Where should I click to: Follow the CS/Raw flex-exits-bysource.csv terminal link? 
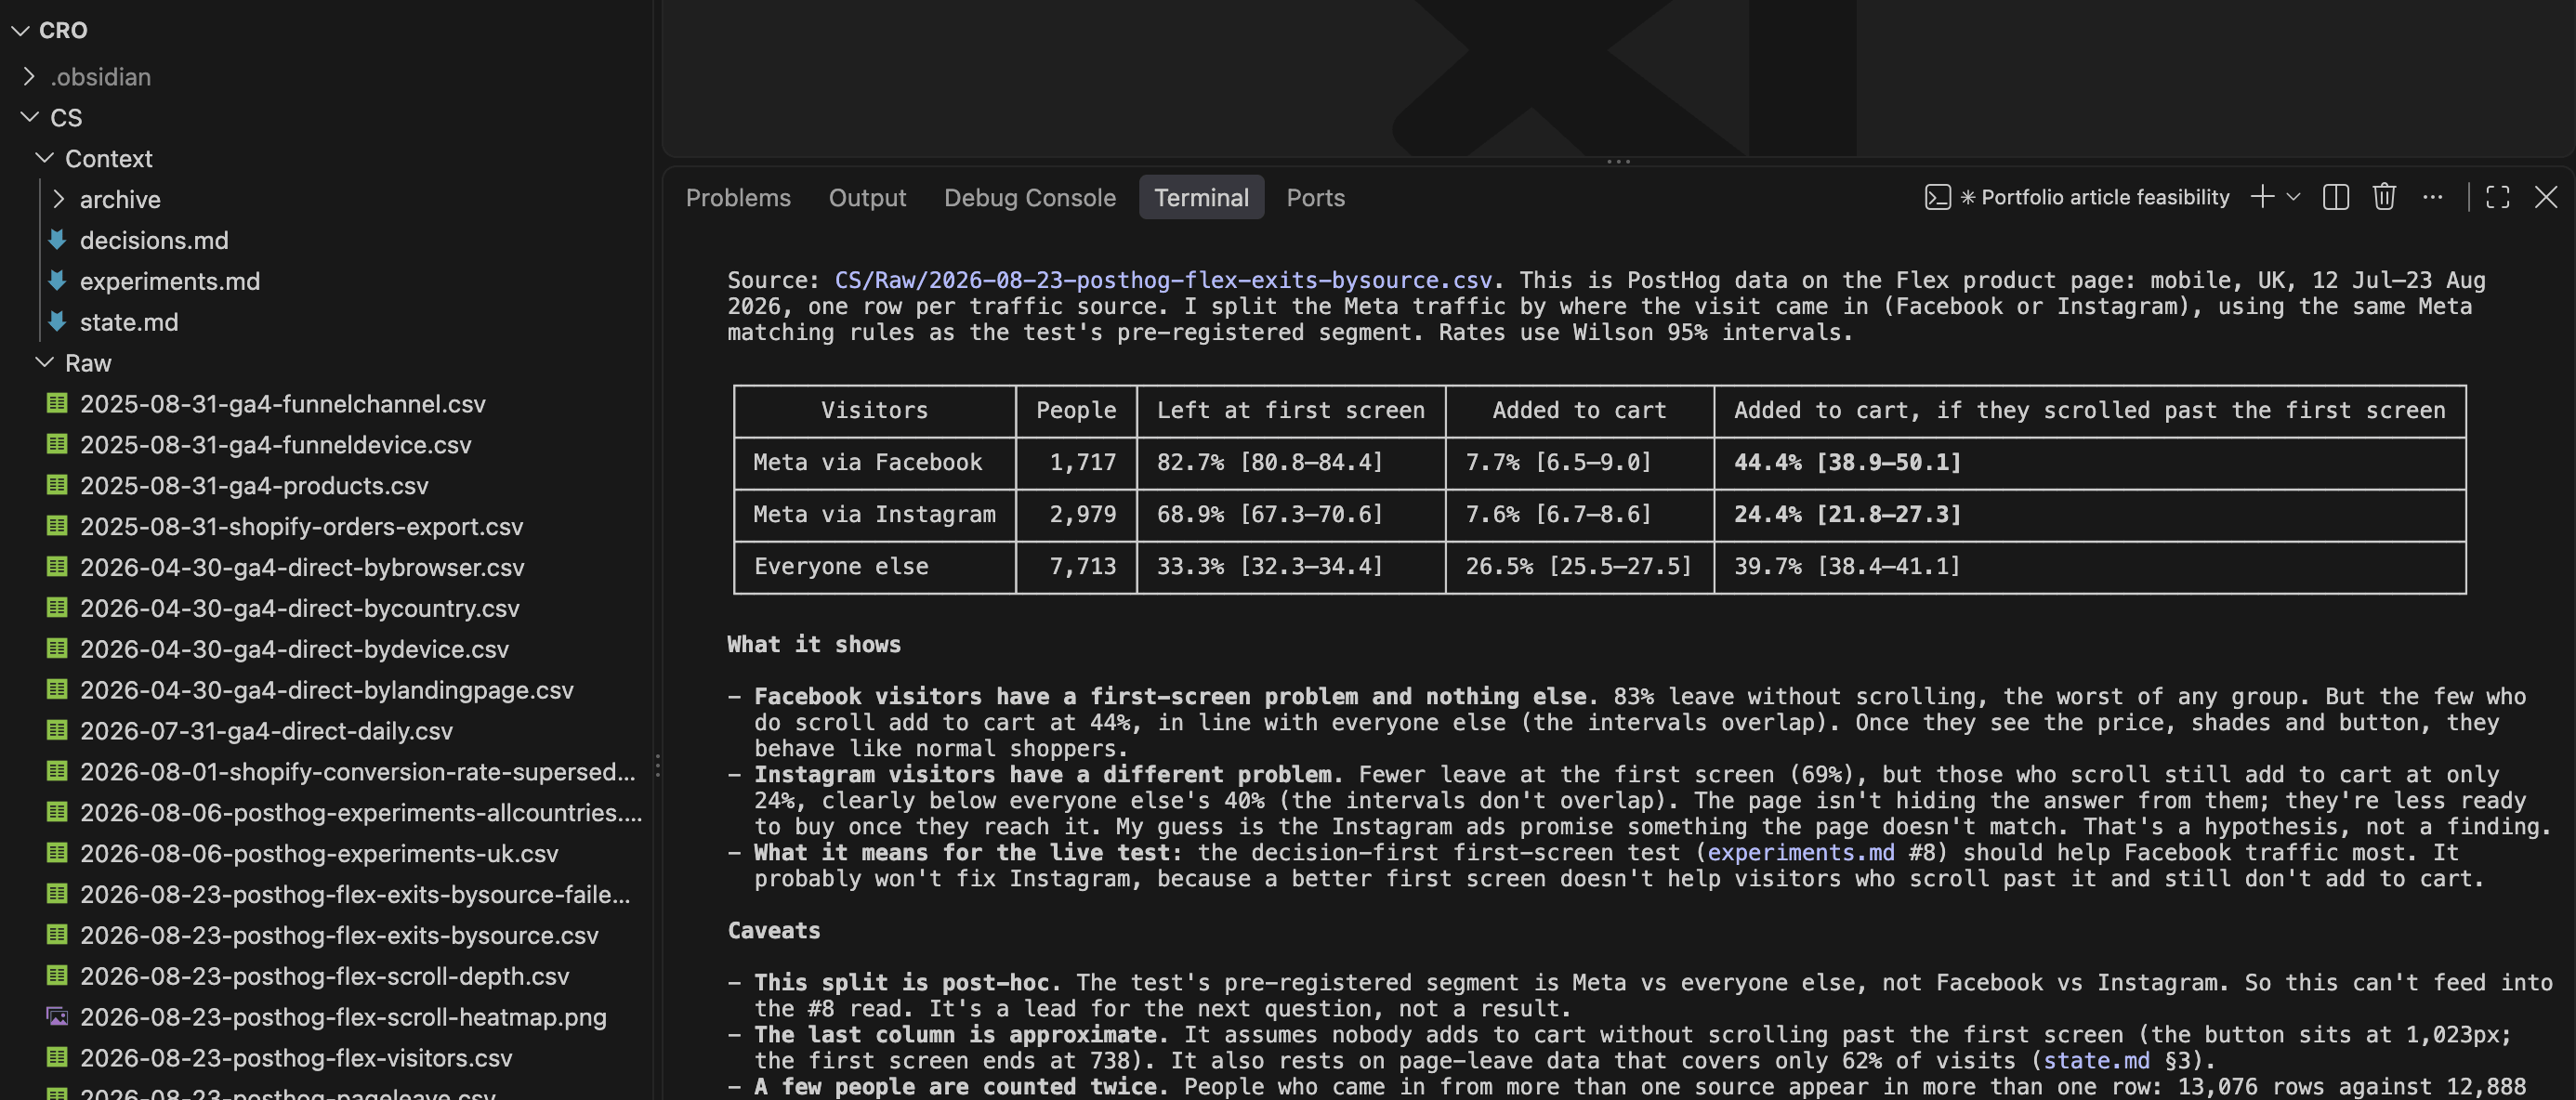point(1163,280)
